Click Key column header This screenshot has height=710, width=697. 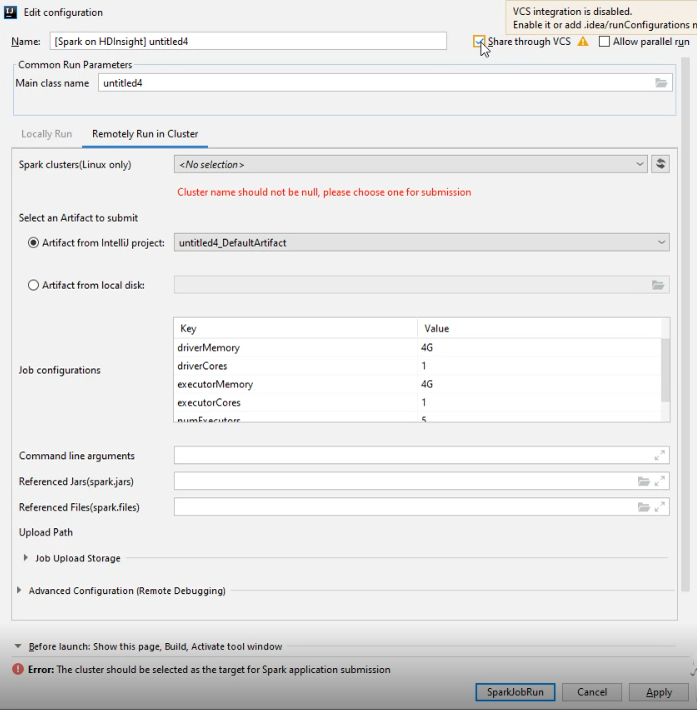tap(295, 328)
